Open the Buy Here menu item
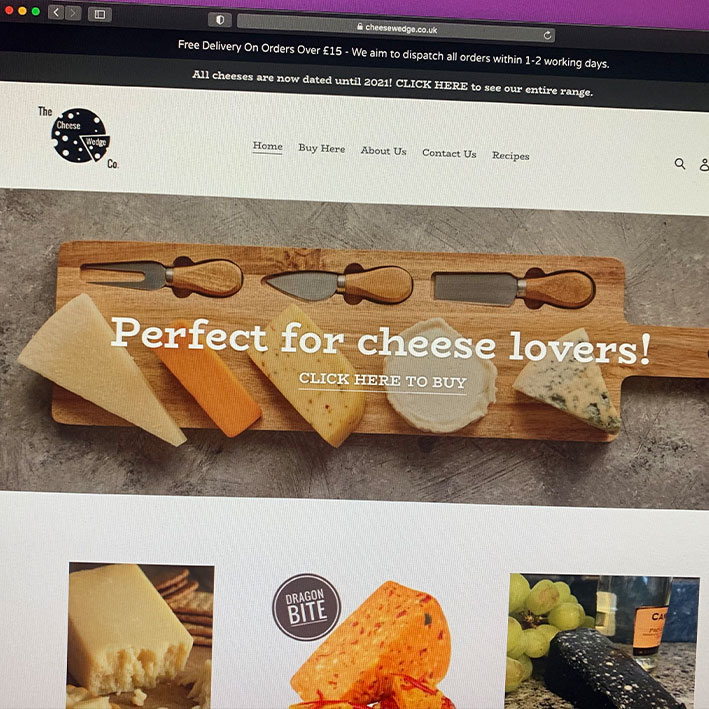The height and width of the screenshot is (709, 709). (x=321, y=148)
